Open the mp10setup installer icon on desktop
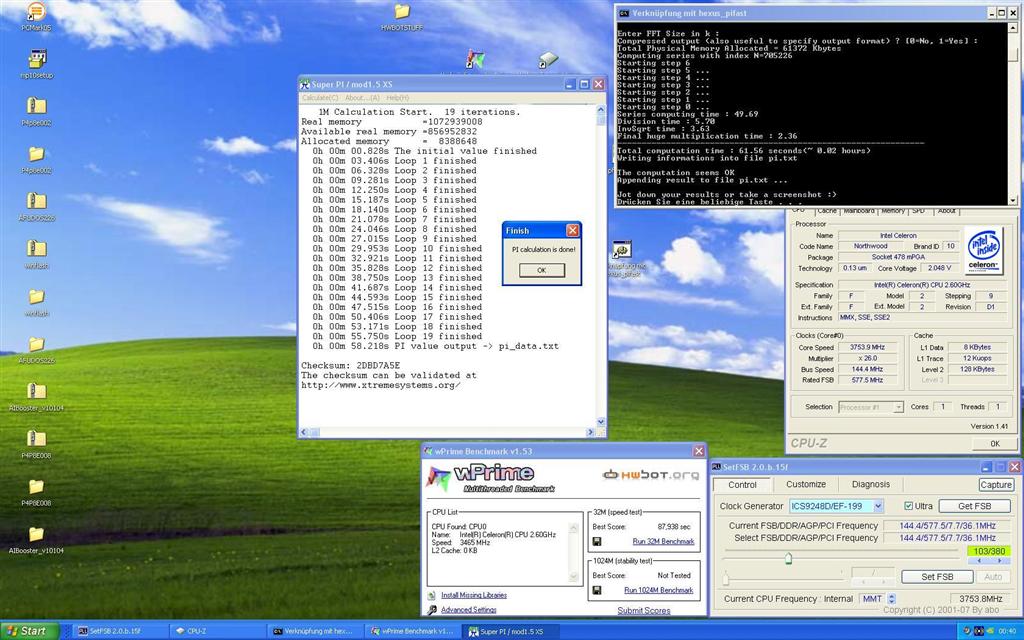 tap(37, 59)
